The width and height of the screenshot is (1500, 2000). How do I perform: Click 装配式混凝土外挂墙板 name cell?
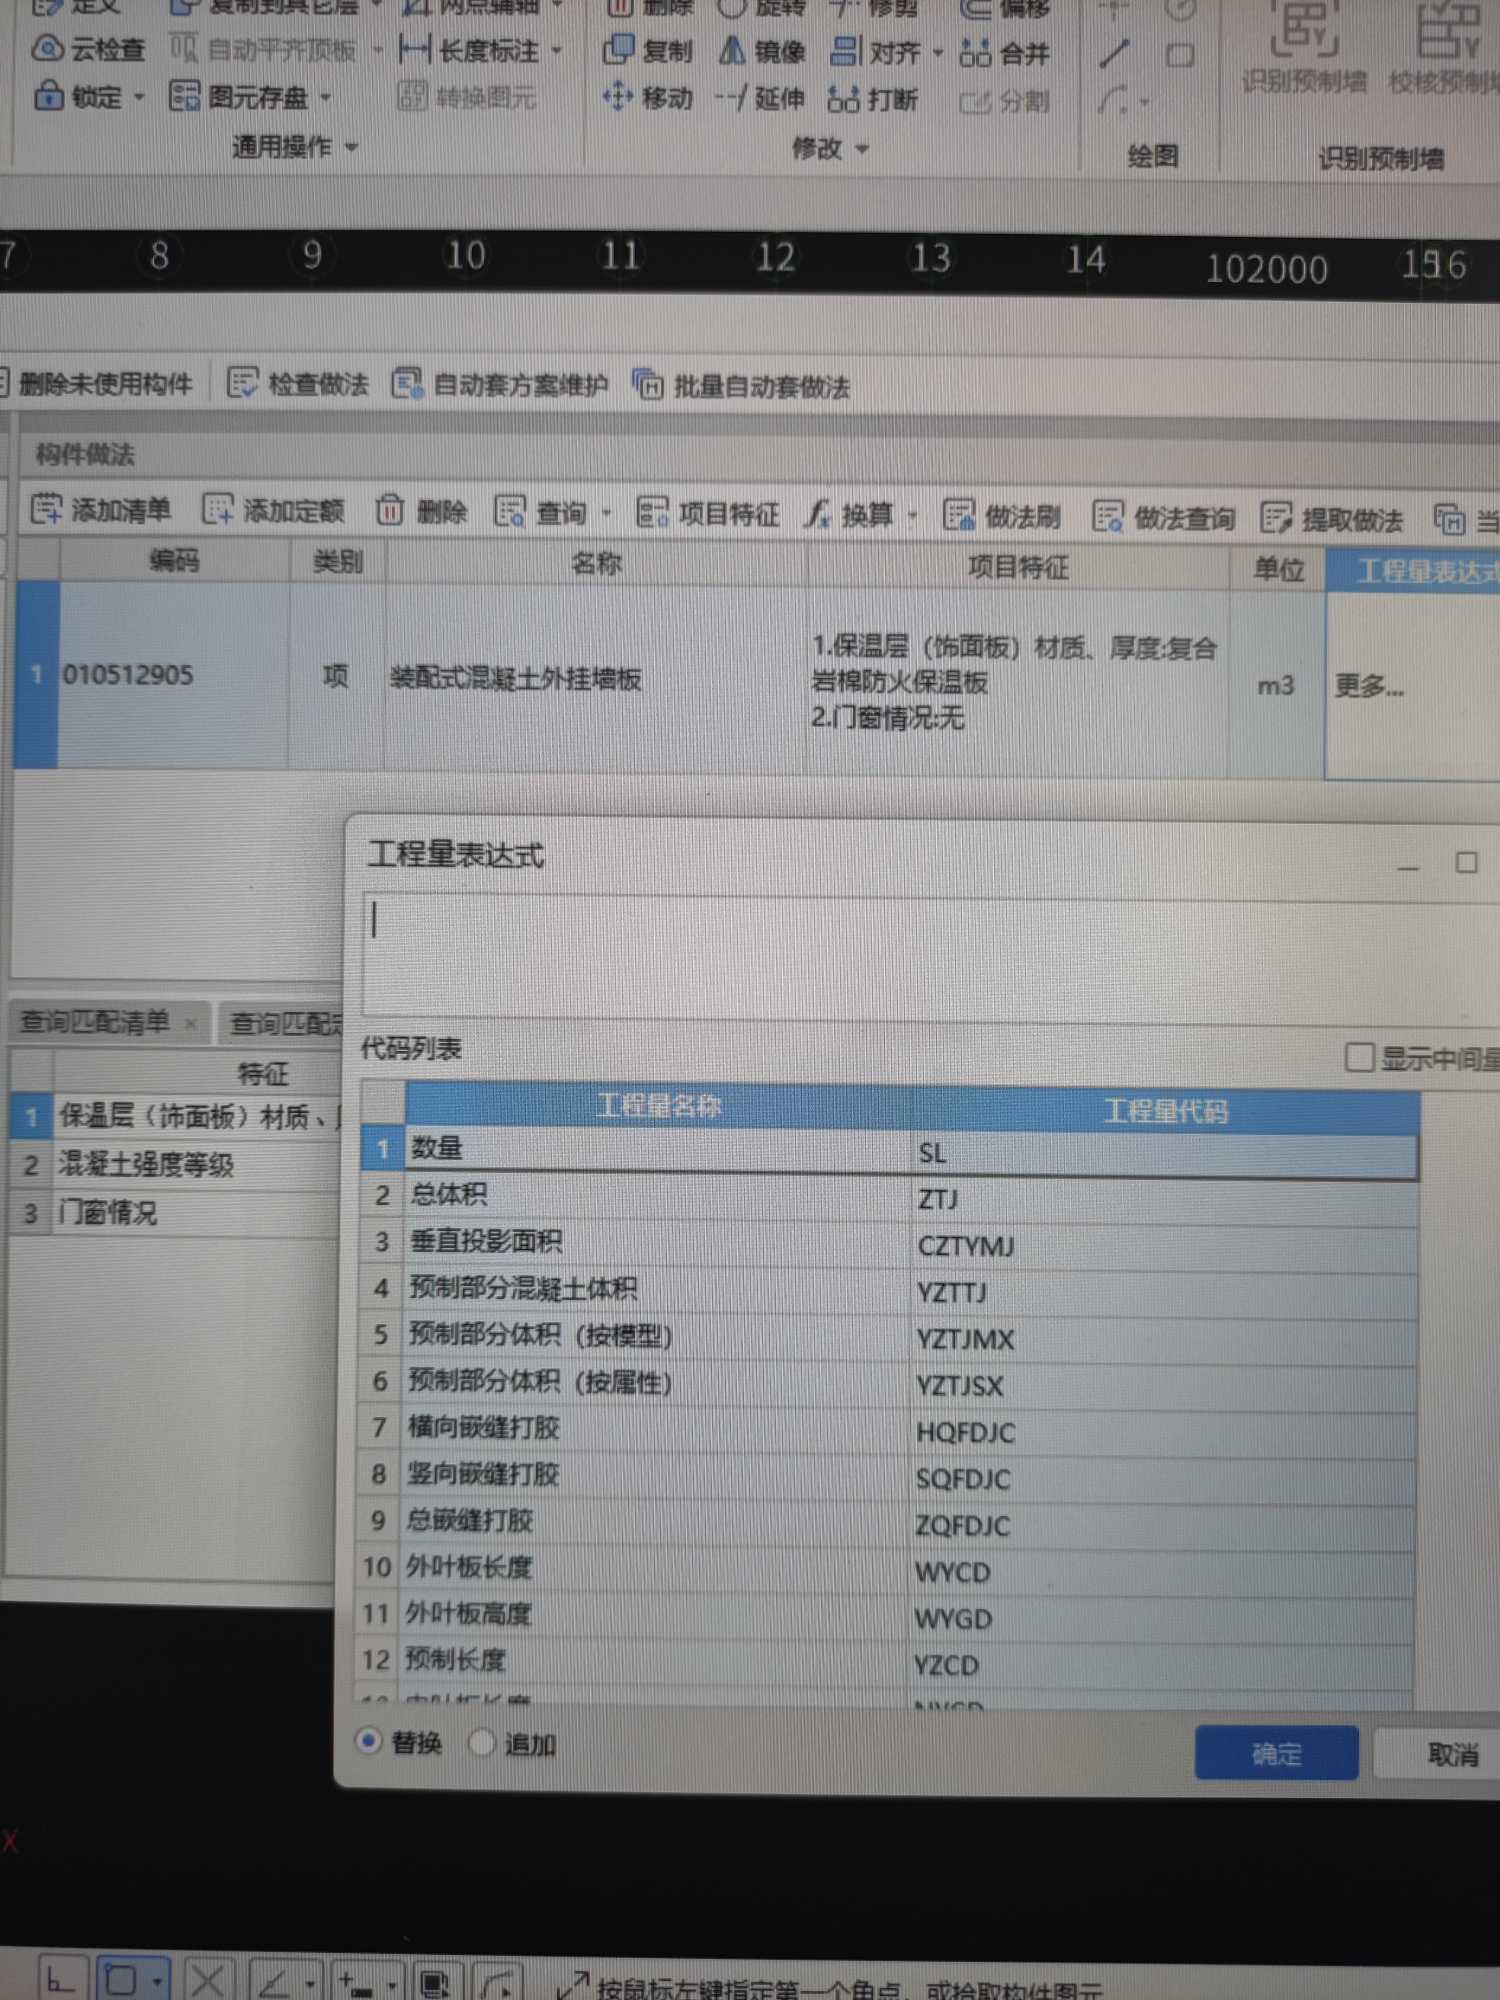(596, 679)
